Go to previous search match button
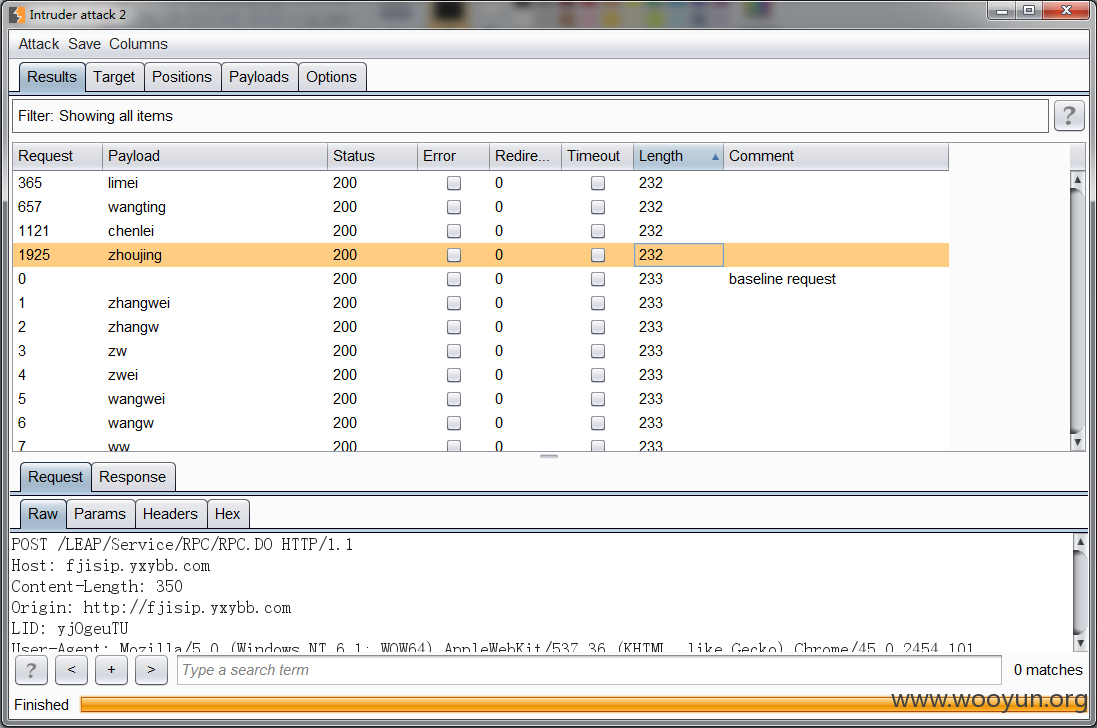 (71, 670)
